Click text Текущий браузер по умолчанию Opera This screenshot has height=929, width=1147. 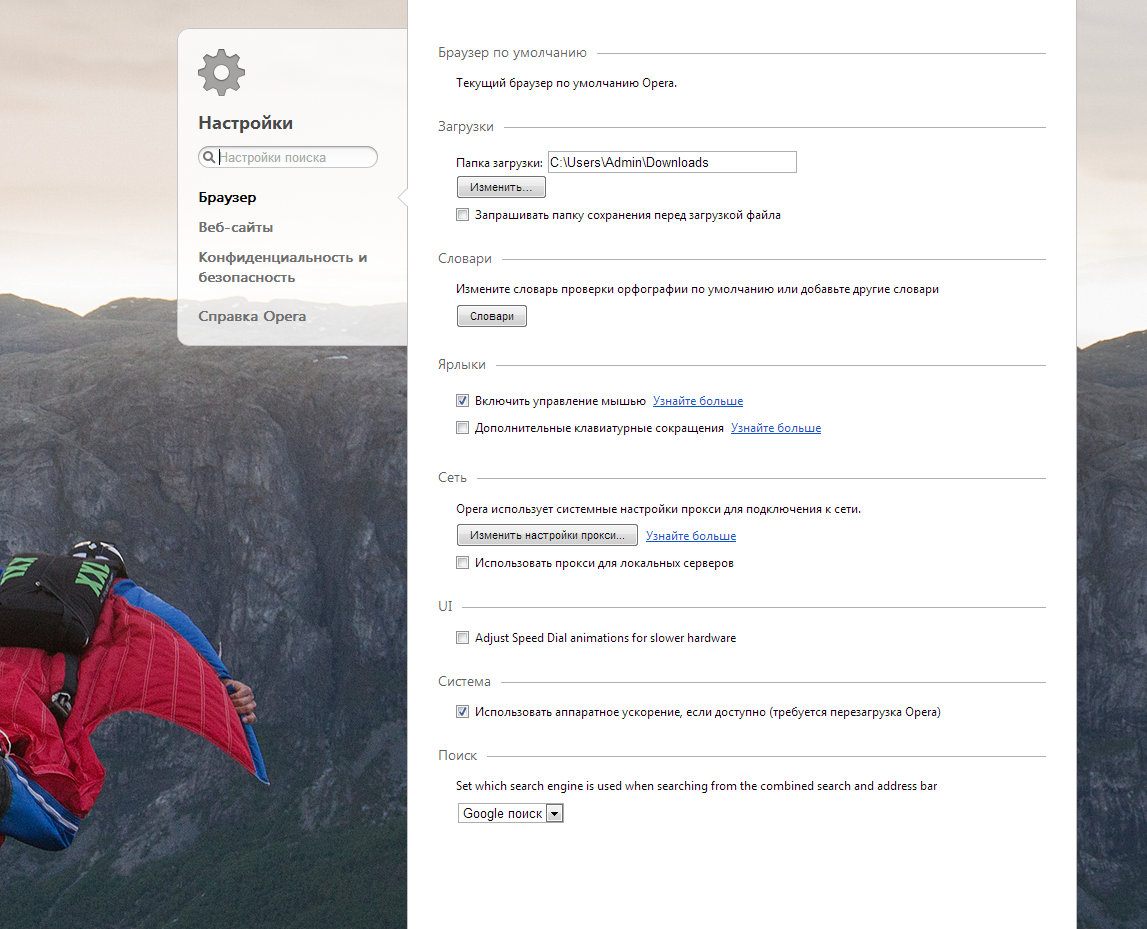[566, 83]
